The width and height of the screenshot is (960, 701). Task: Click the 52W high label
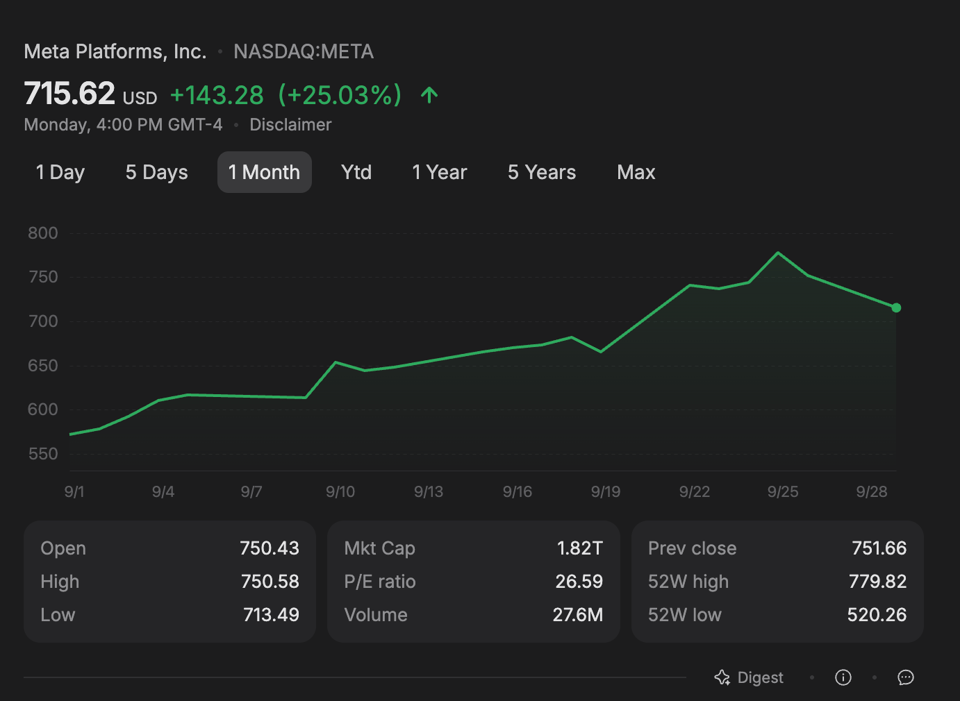pos(688,581)
